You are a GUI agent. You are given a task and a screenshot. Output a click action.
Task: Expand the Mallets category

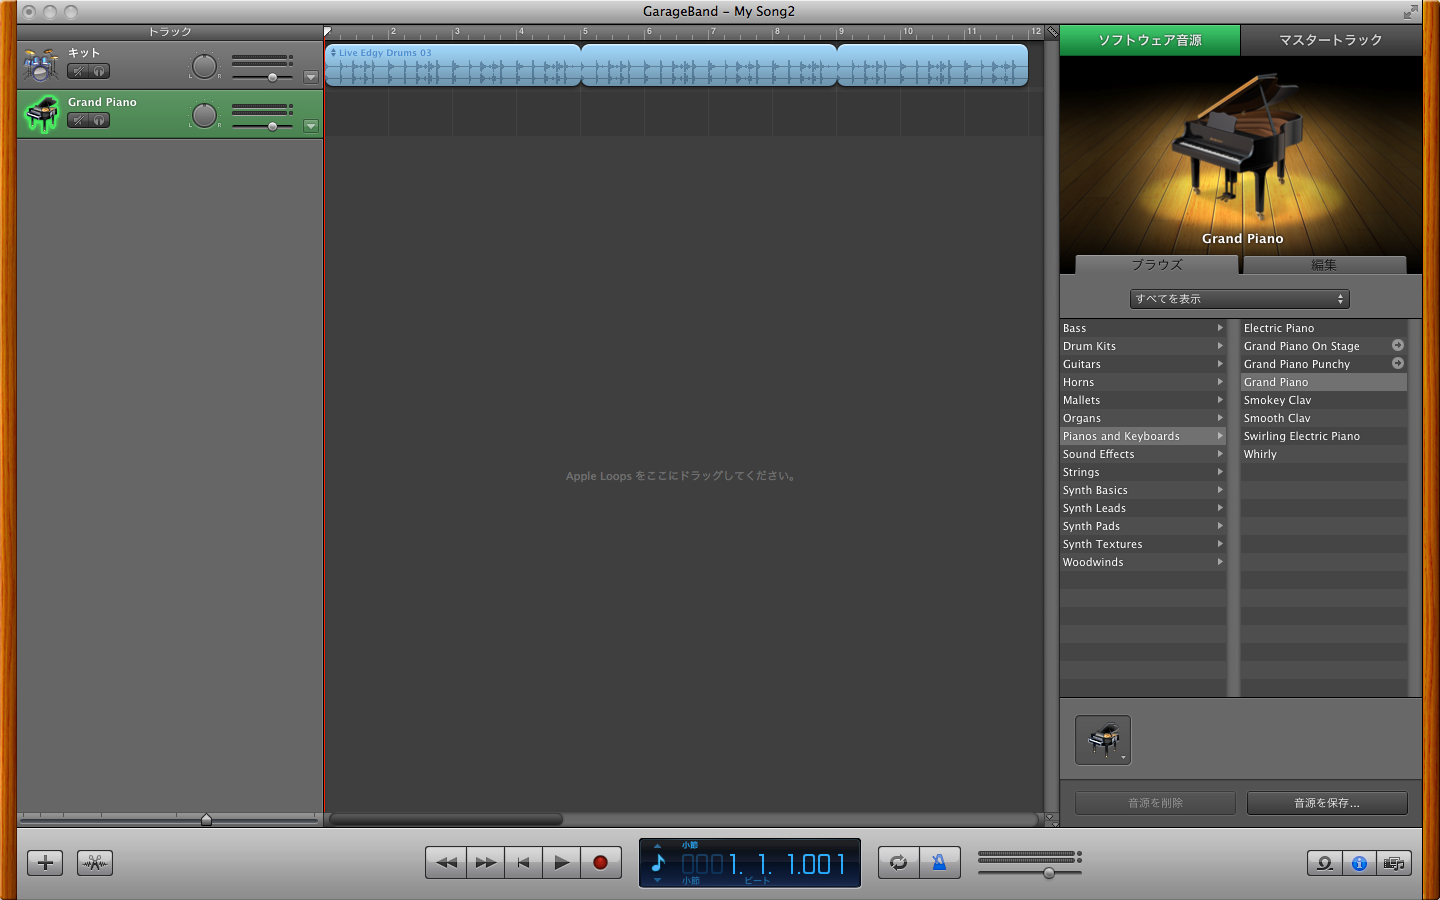pos(1143,400)
